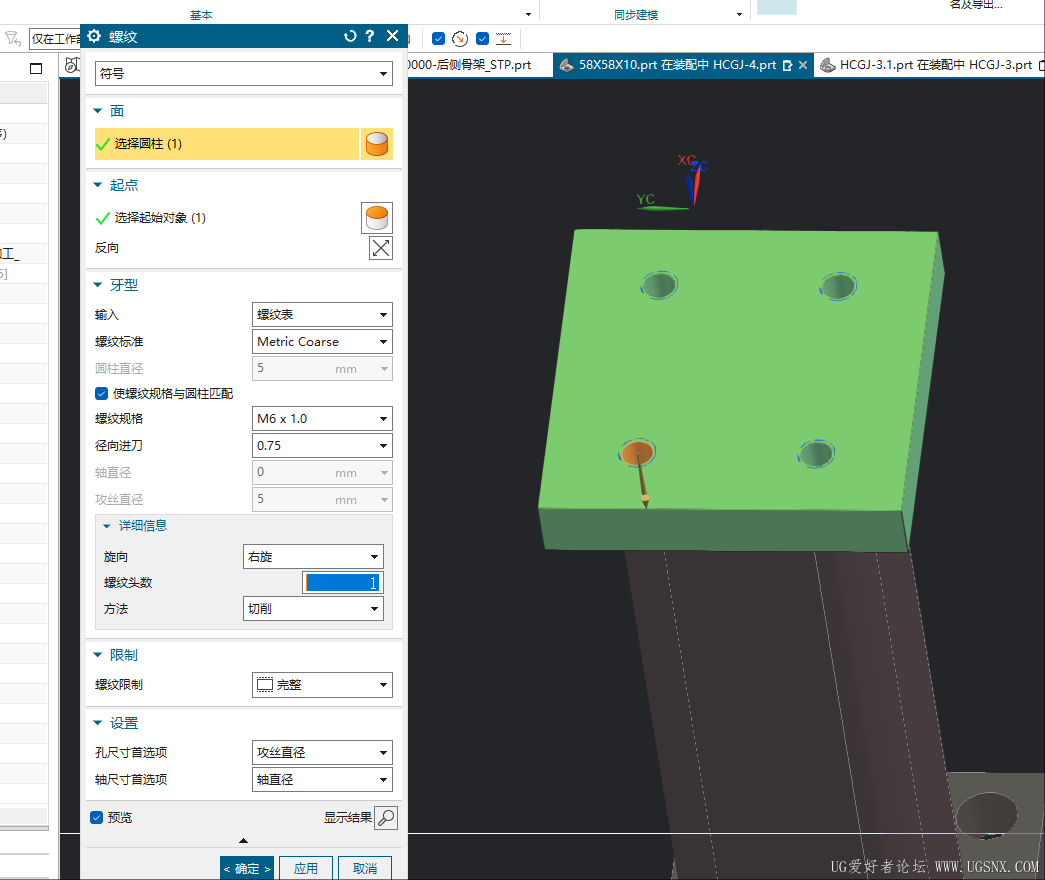The width and height of the screenshot is (1045, 880).
Task: Open the 输入 螺纹表 dropdown
Action: tap(323, 315)
